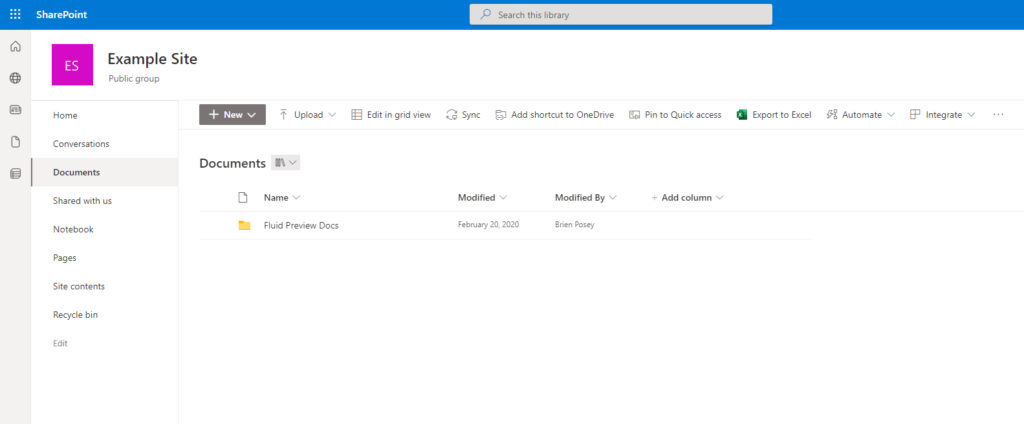Click the Fluid Preview Docs folder icon
Image resolution: width=1024 pixels, height=424 pixels.
coord(244,225)
